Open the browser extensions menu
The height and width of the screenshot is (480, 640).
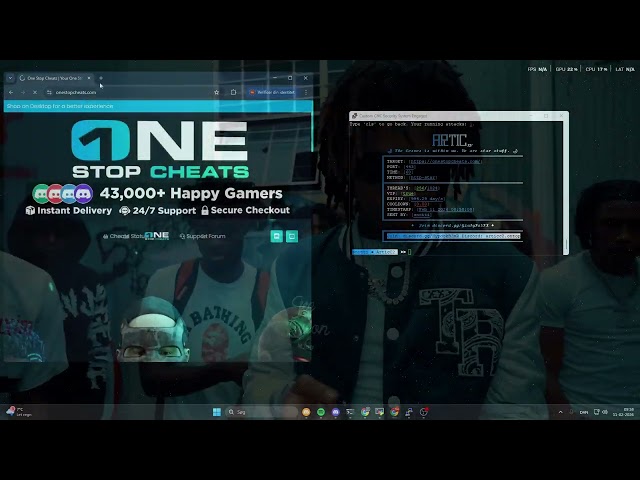tap(233, 92)
